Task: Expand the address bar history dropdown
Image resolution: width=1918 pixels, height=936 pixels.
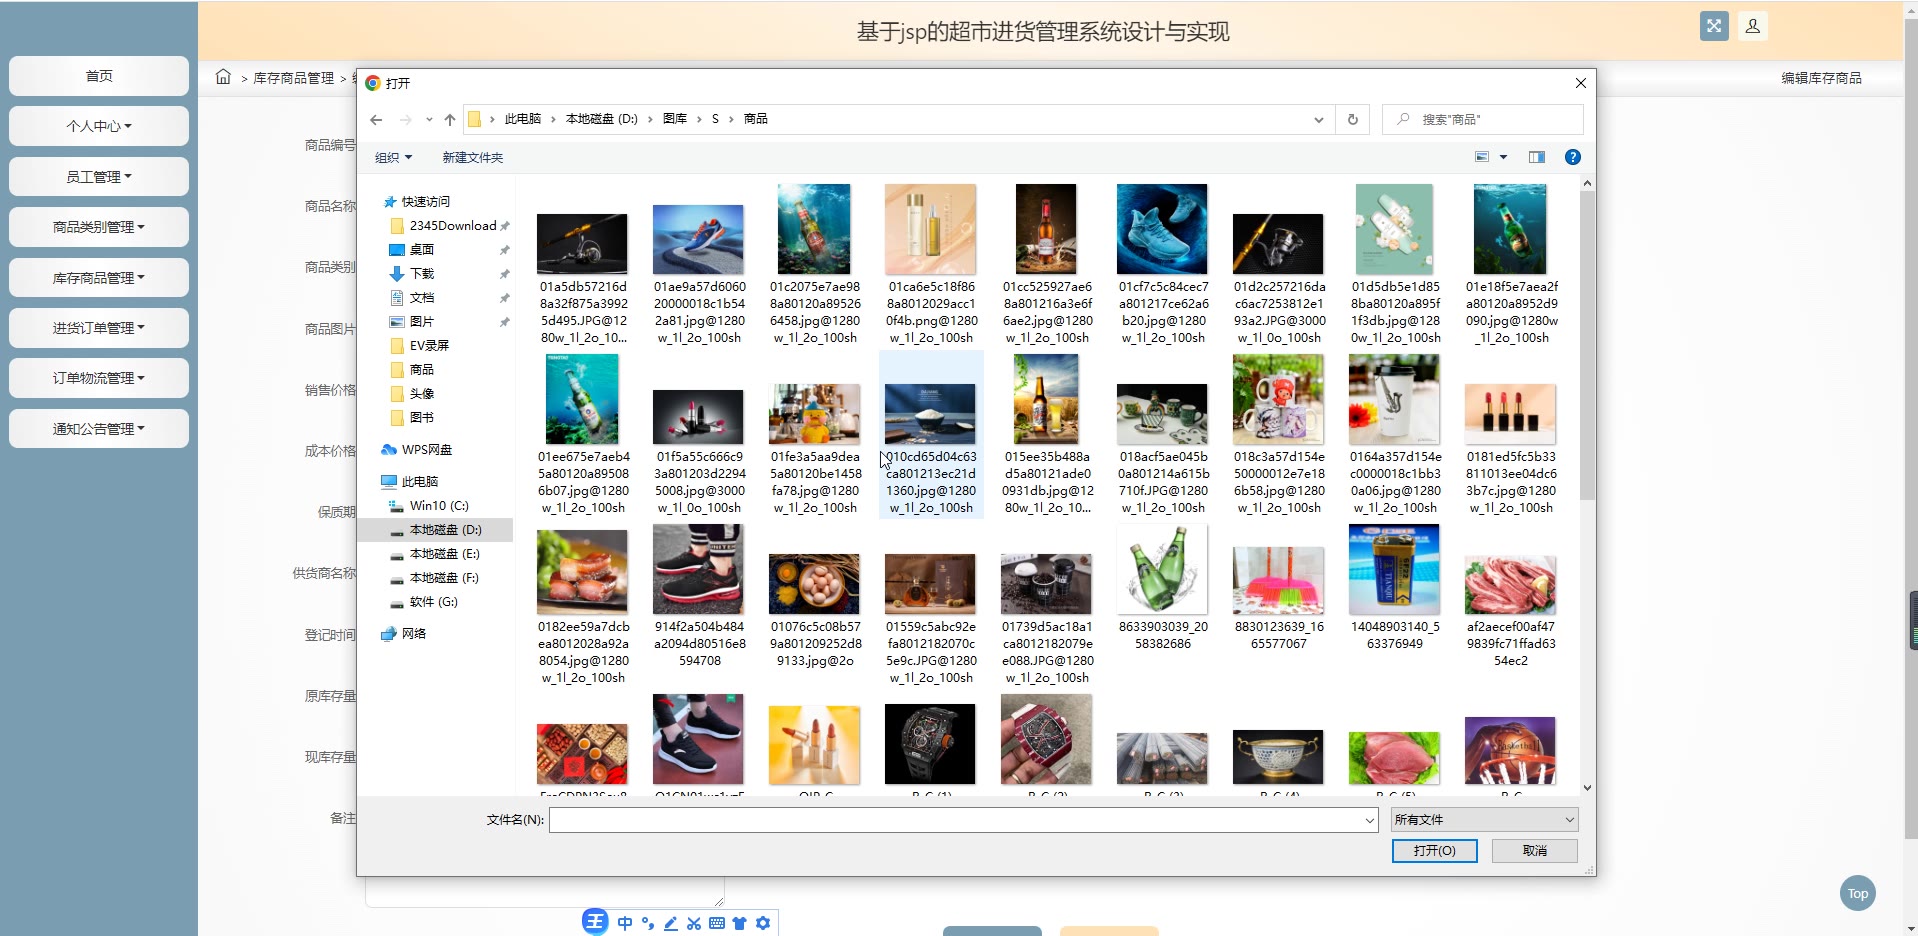Action: [x=1318, y=120]
